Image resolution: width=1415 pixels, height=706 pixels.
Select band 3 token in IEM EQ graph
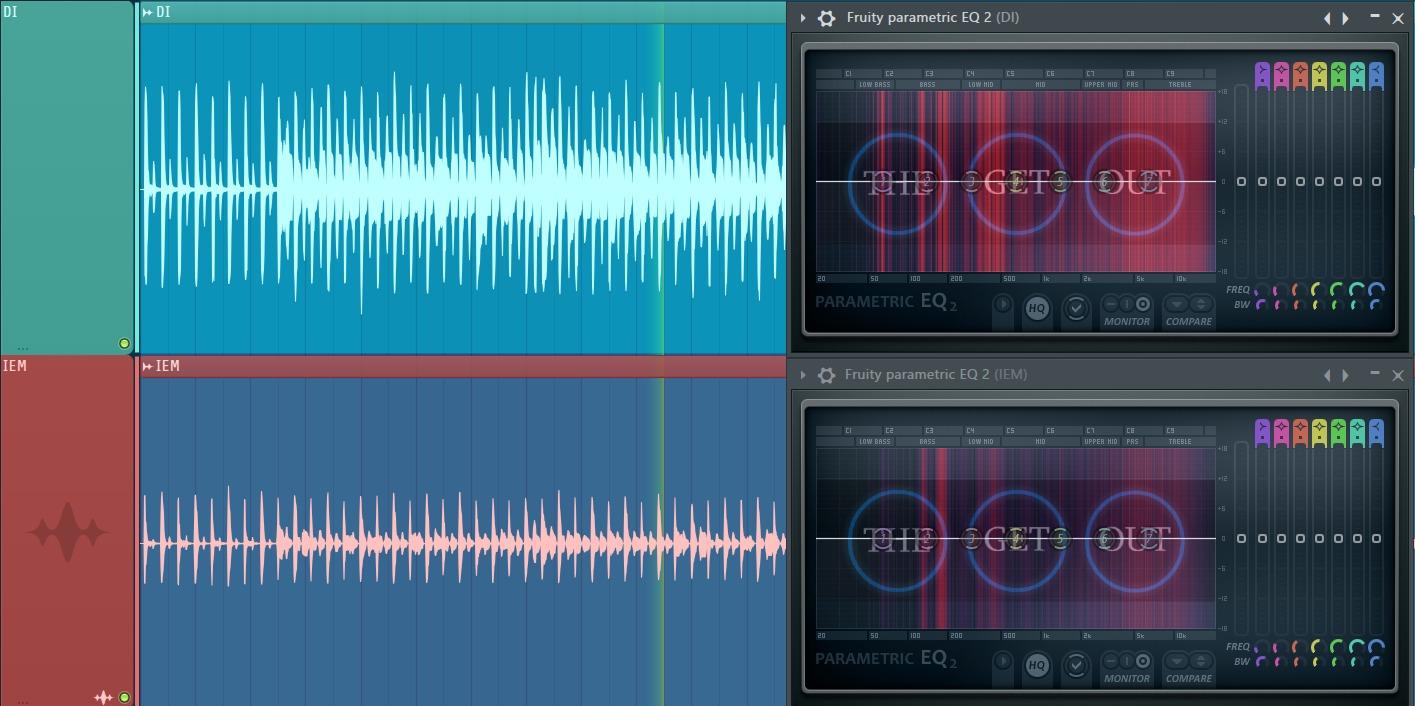click(x=971, y=538)
